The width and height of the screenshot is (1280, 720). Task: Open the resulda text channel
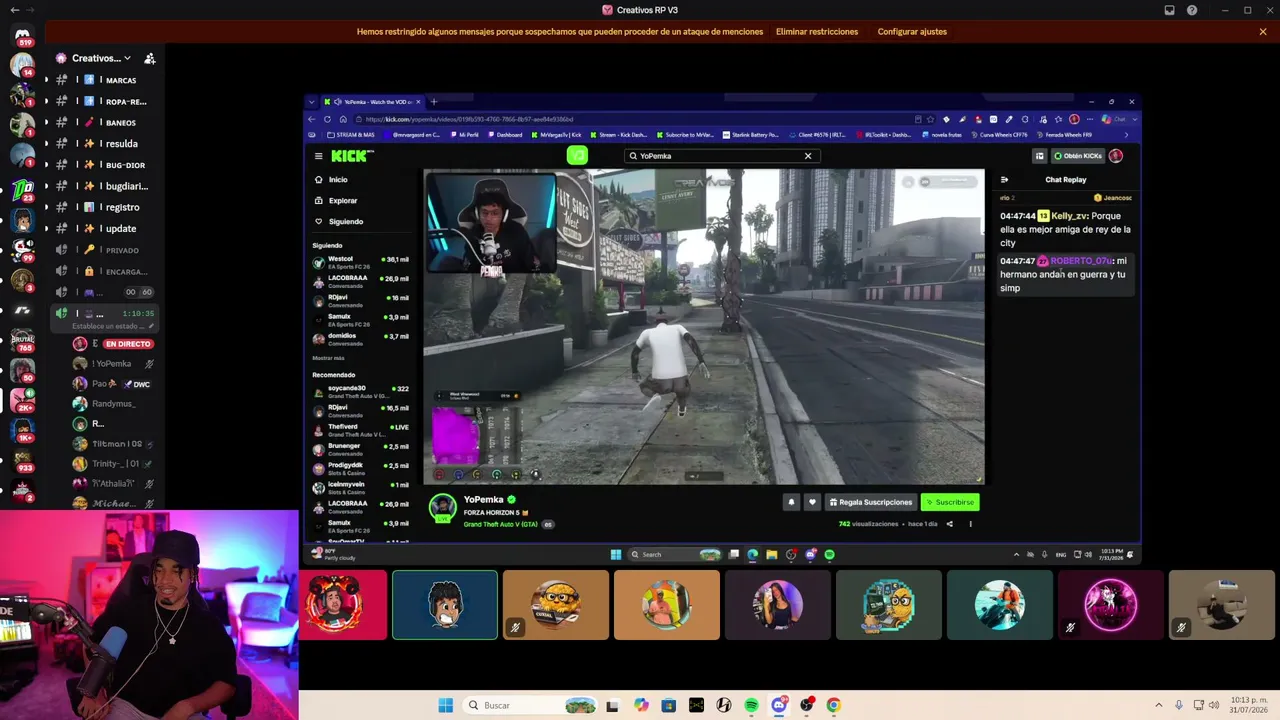point(104,143)
